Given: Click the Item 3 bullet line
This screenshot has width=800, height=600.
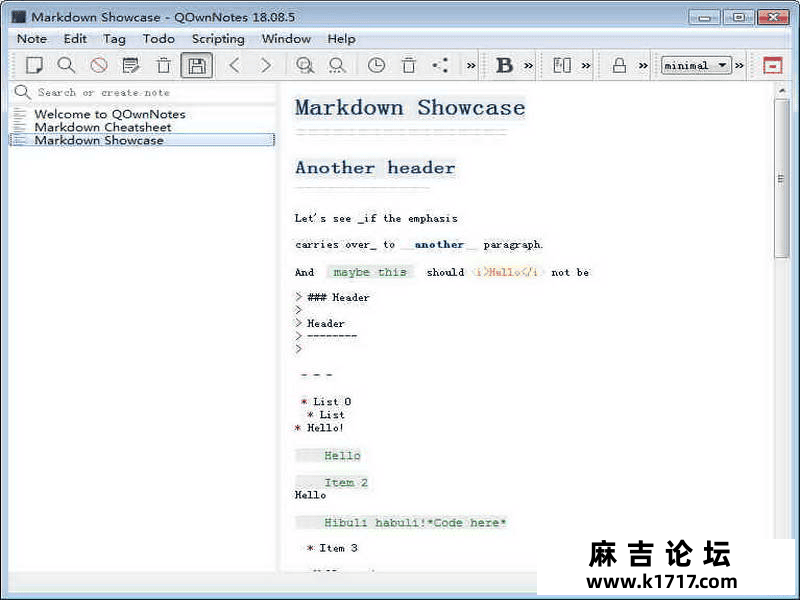Looking at the screenshot, I should 332,548.
